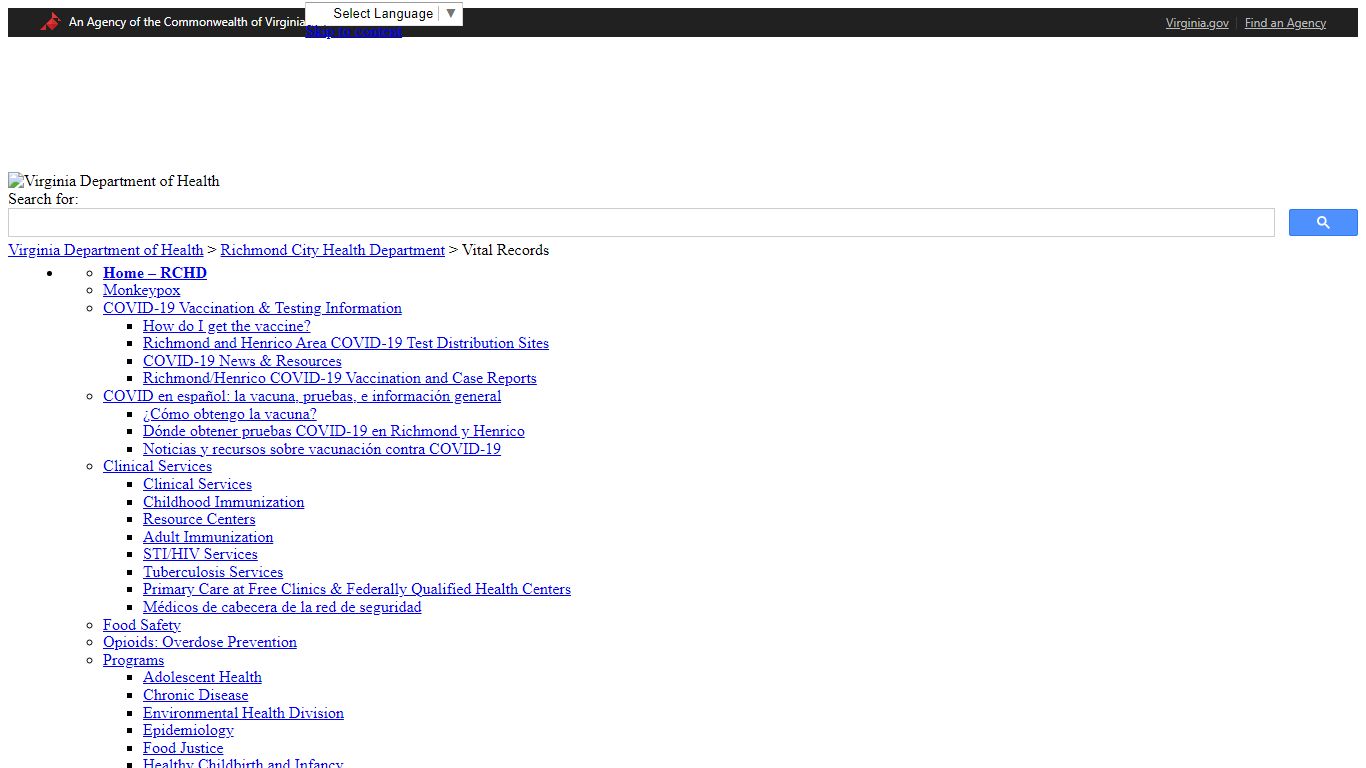Open Resource Centers link
The height and width of the screenshot is (768, 1366).
(x=199, y=519)
